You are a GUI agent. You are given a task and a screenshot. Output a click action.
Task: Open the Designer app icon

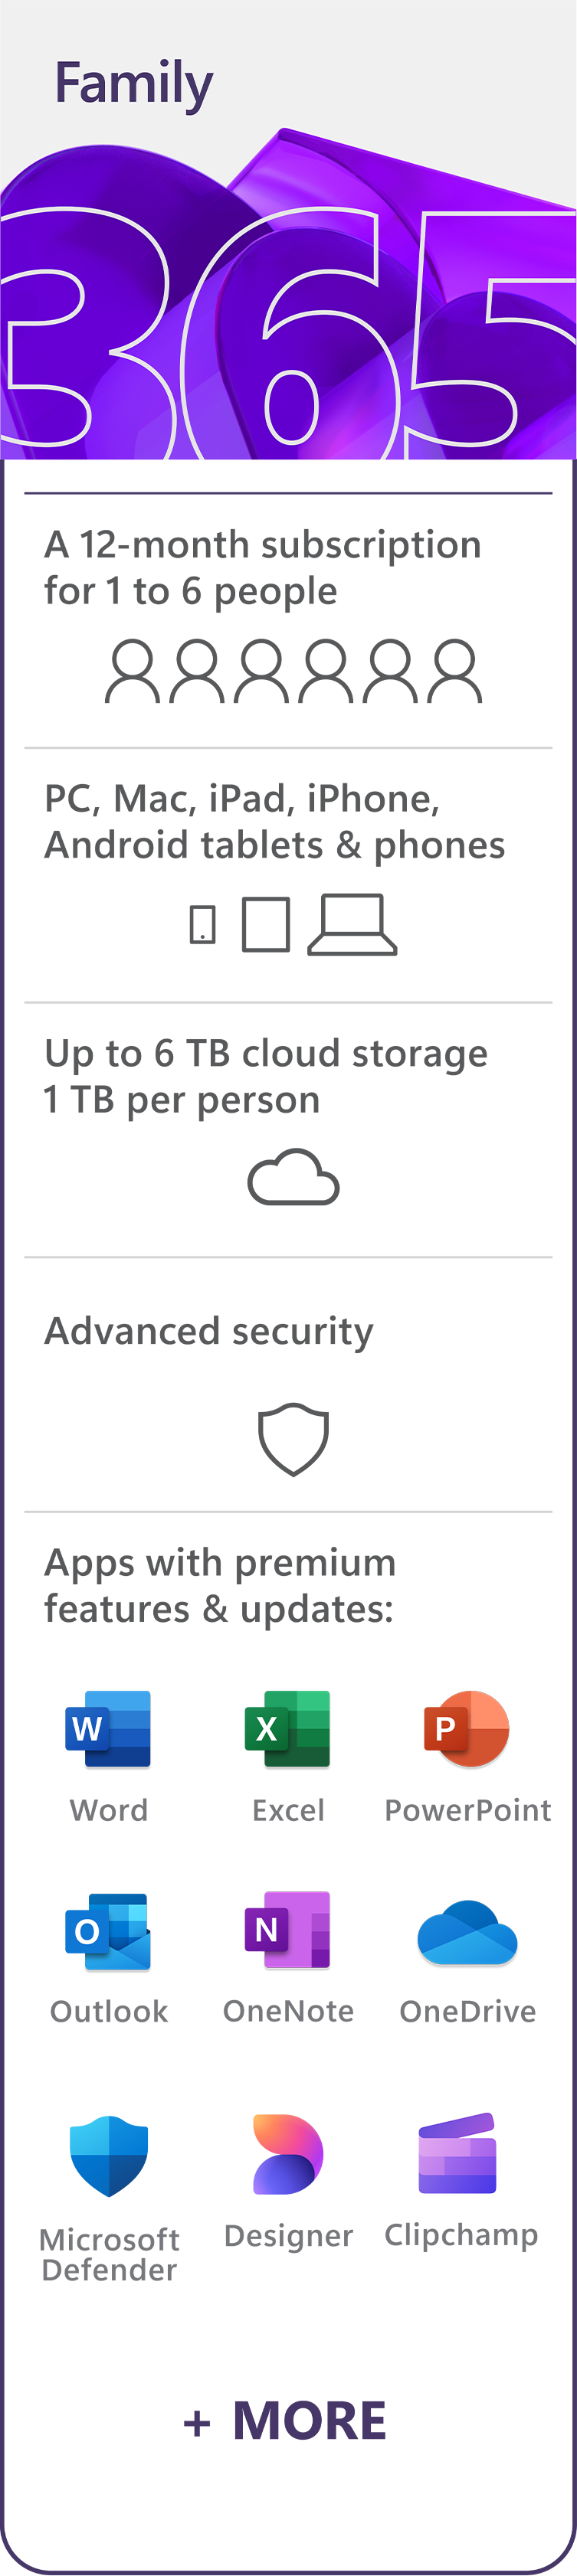pyautogui.click(x=288, y=2154)
